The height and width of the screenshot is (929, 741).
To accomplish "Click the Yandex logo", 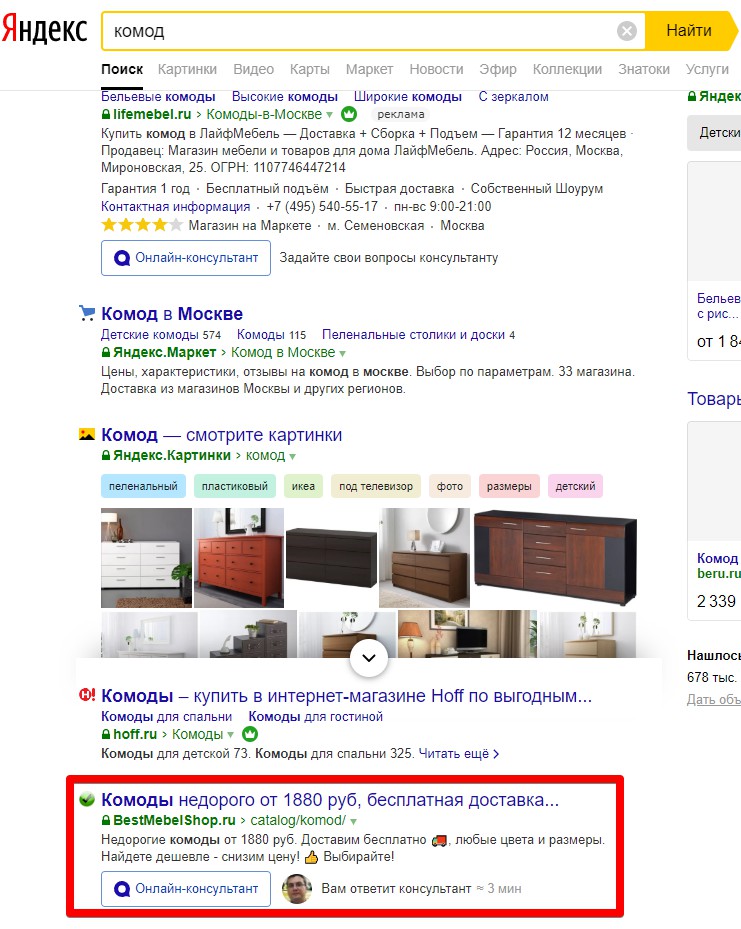I will 44,29.
